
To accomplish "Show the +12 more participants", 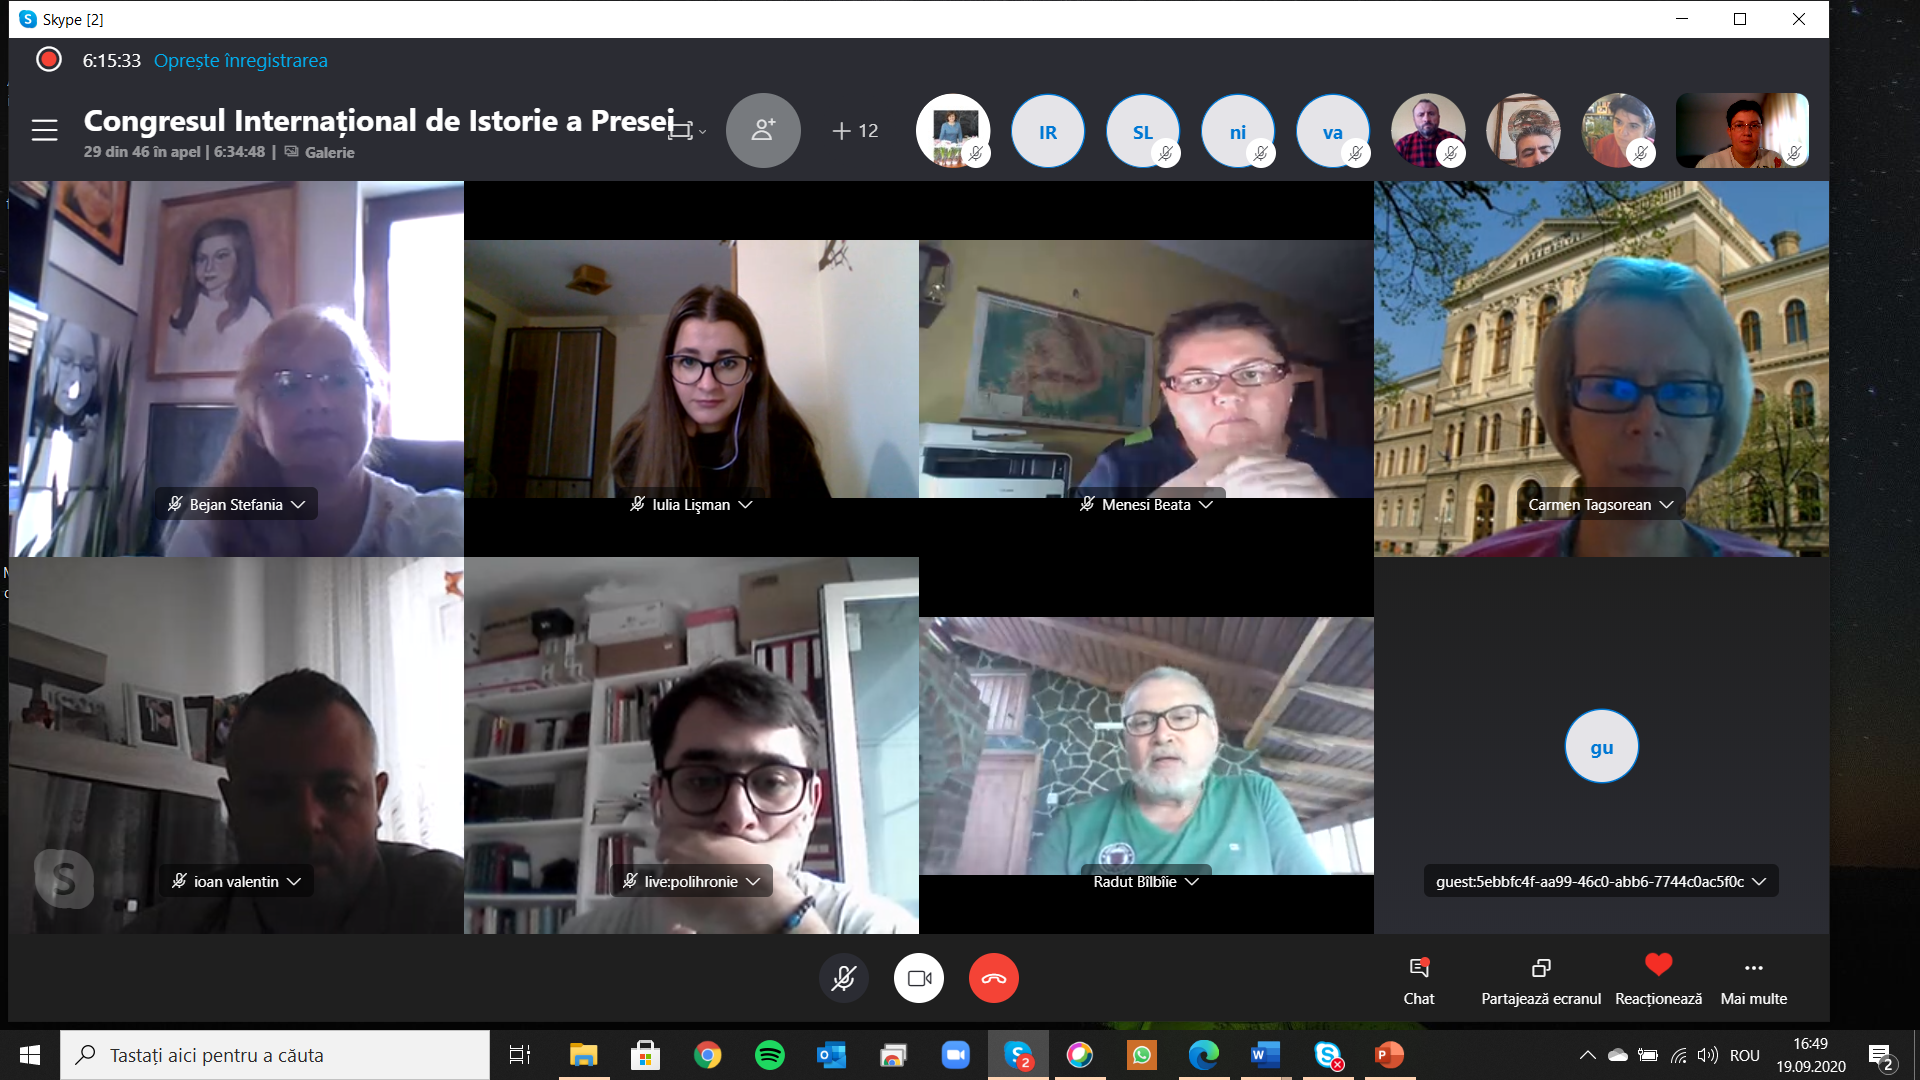I will click(855, 131).
